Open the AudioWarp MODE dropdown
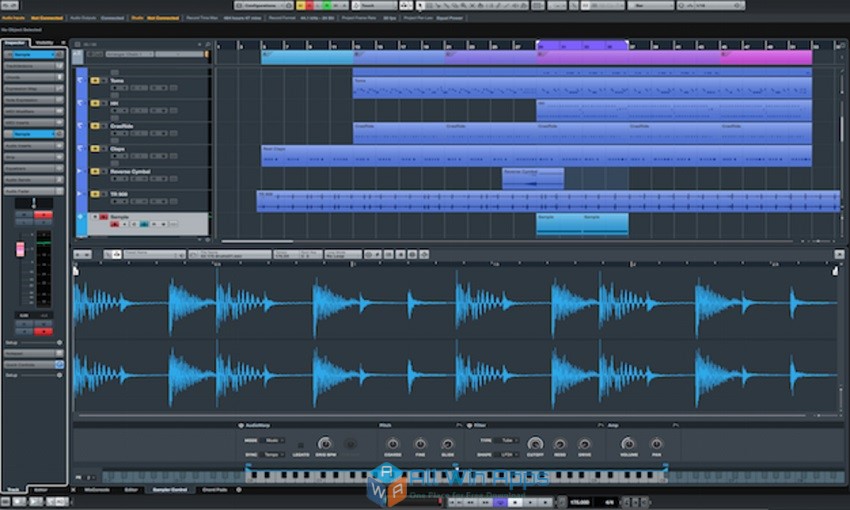The height and width of the screenshot is (510, 850). [x=274, y=441]
